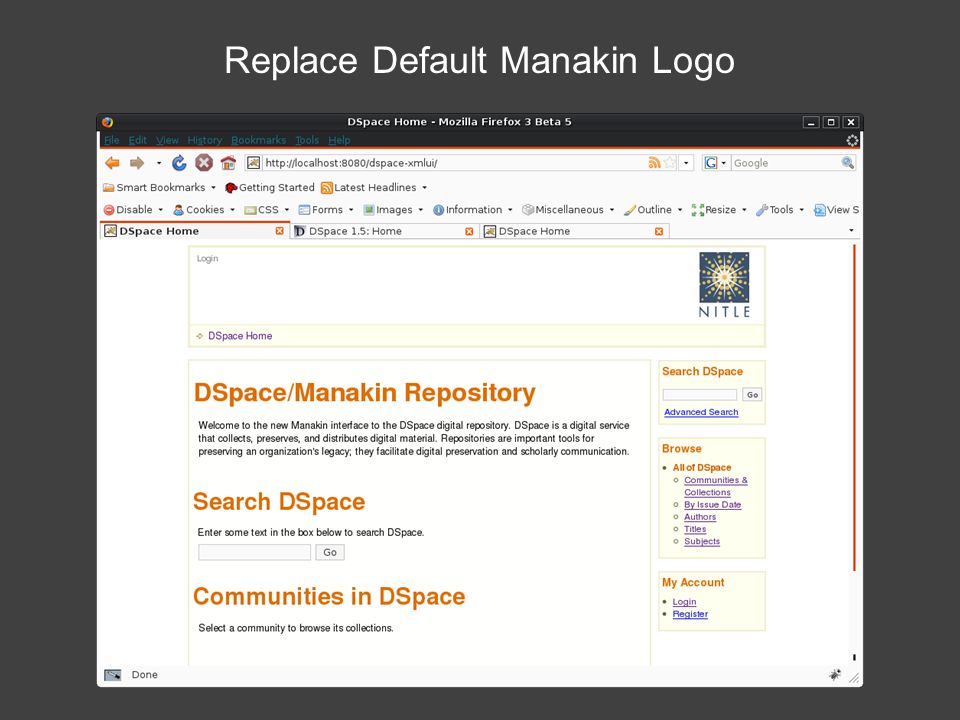The width and height of the screenshot is (960, 720).
Task: Close the DSpace 1.5: Home tab
Action: [x=469, y=231]
